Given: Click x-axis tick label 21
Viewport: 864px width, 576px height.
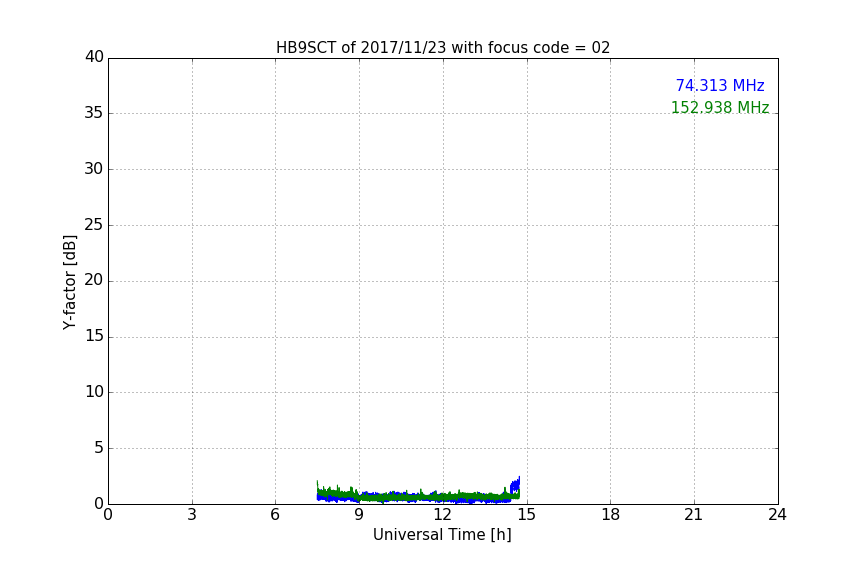Looking at the screenshot, I should tap(694, 515).
